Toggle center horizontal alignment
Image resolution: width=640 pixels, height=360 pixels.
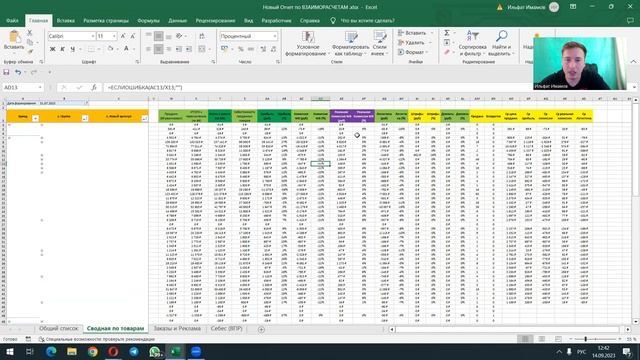158,49
